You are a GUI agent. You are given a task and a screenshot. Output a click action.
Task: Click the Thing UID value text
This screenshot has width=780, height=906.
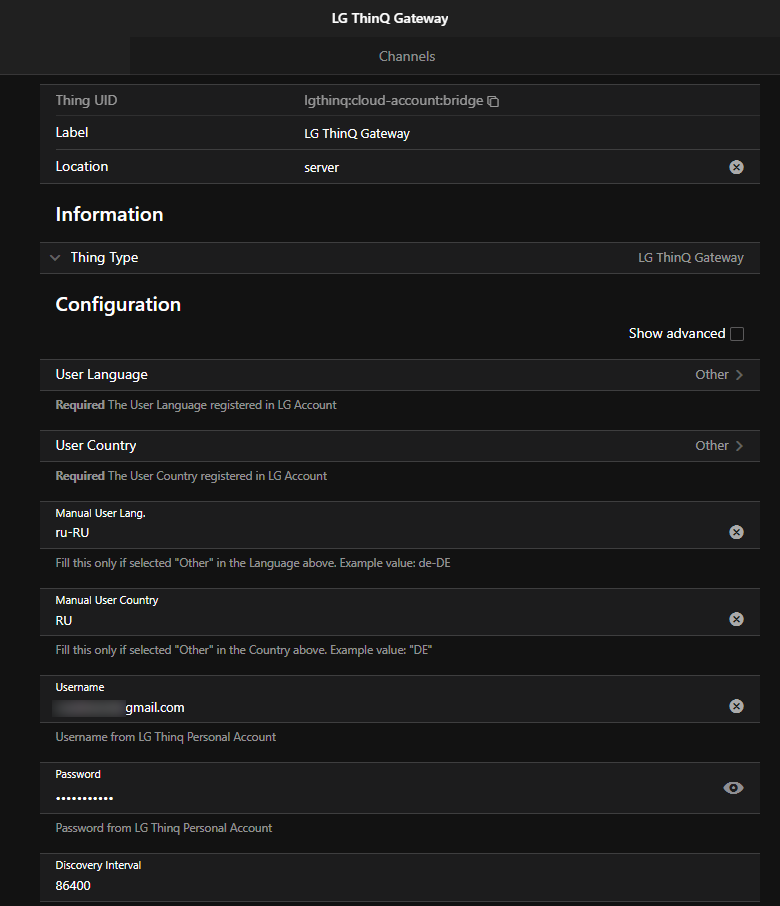pos(393,101)
